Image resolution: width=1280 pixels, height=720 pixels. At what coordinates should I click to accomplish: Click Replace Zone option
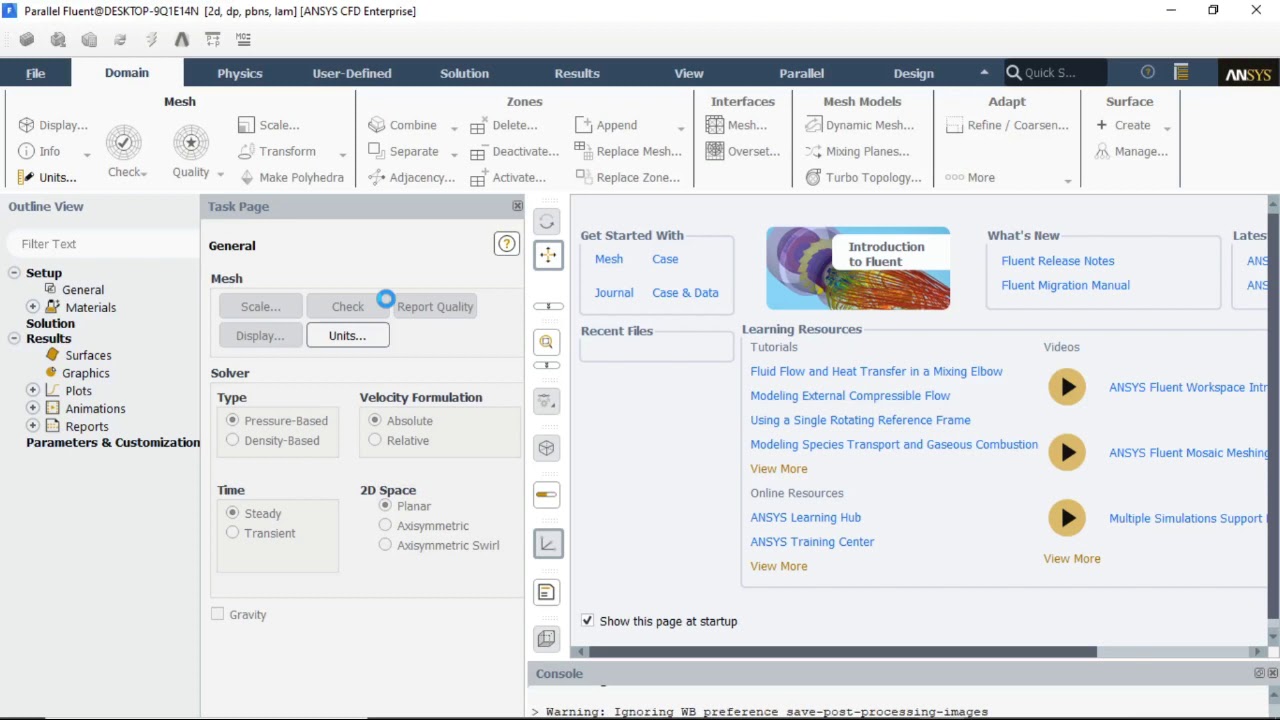pyautogui.click(x=627, y=177)
